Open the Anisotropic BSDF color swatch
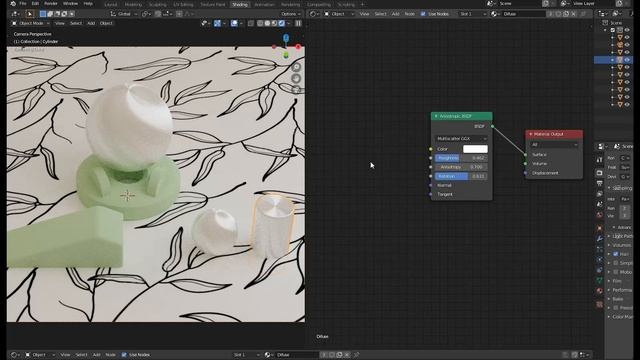 (475, 149)
